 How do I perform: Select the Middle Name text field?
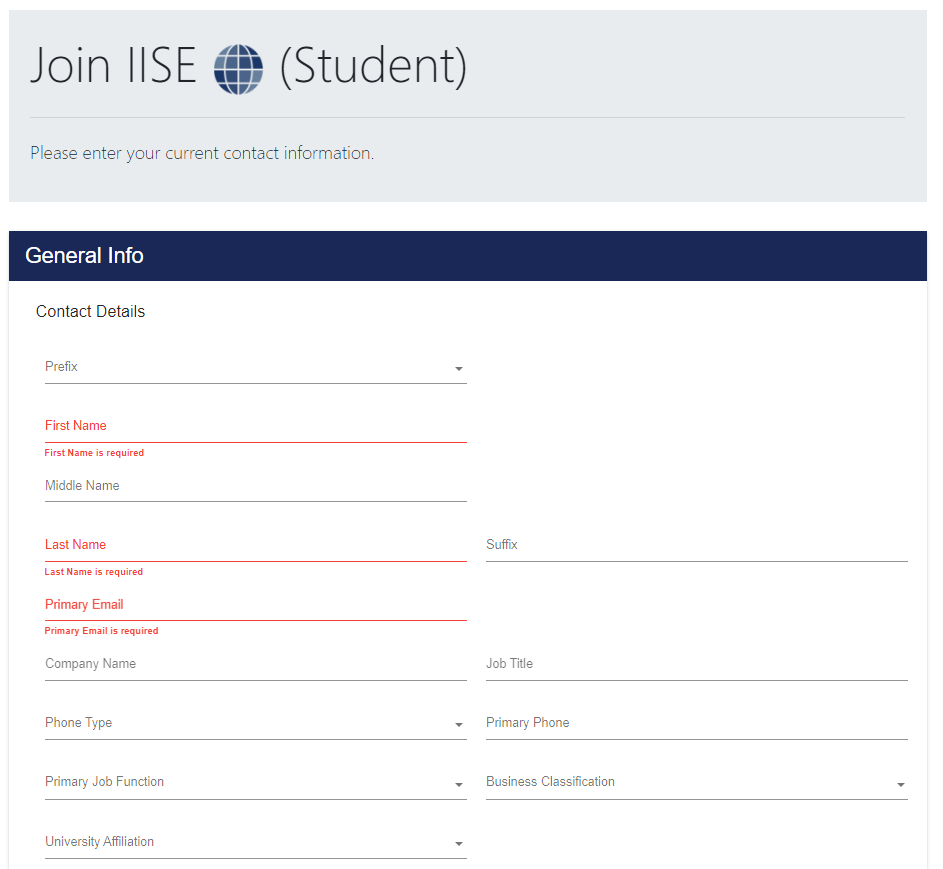256,486
